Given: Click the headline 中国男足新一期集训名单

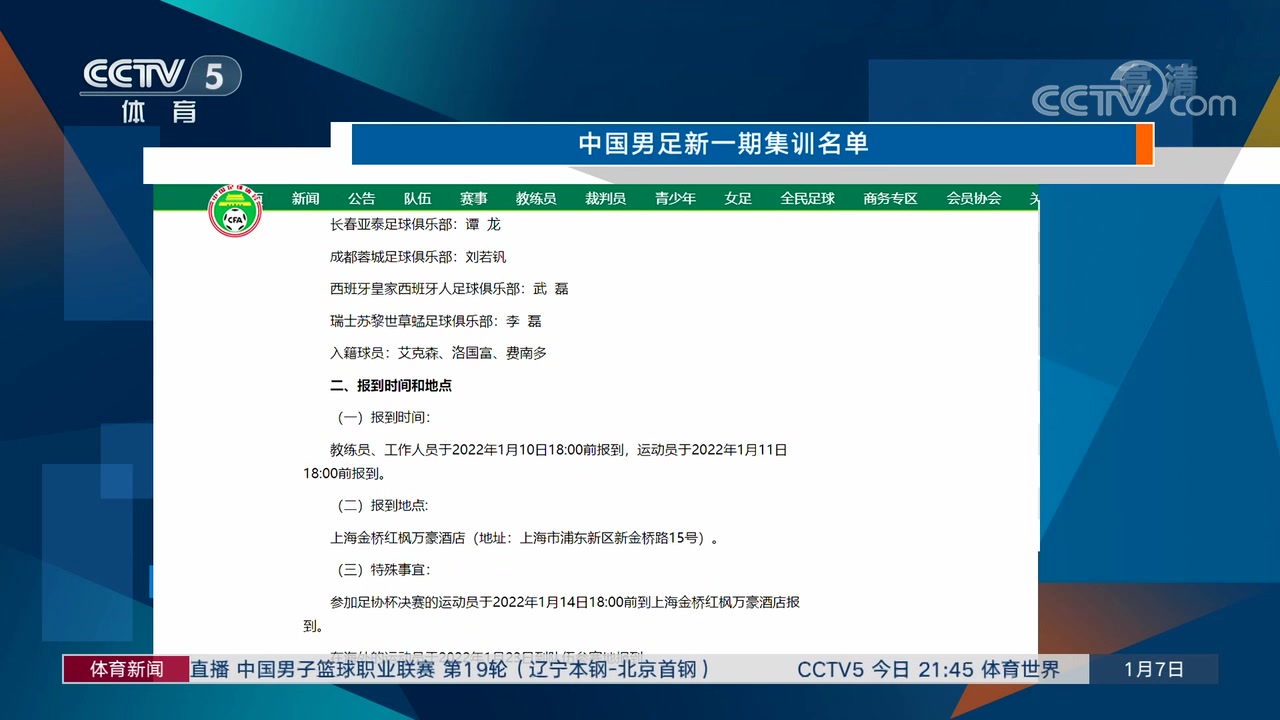Looking at the screenshot, I should click(723, 143).
